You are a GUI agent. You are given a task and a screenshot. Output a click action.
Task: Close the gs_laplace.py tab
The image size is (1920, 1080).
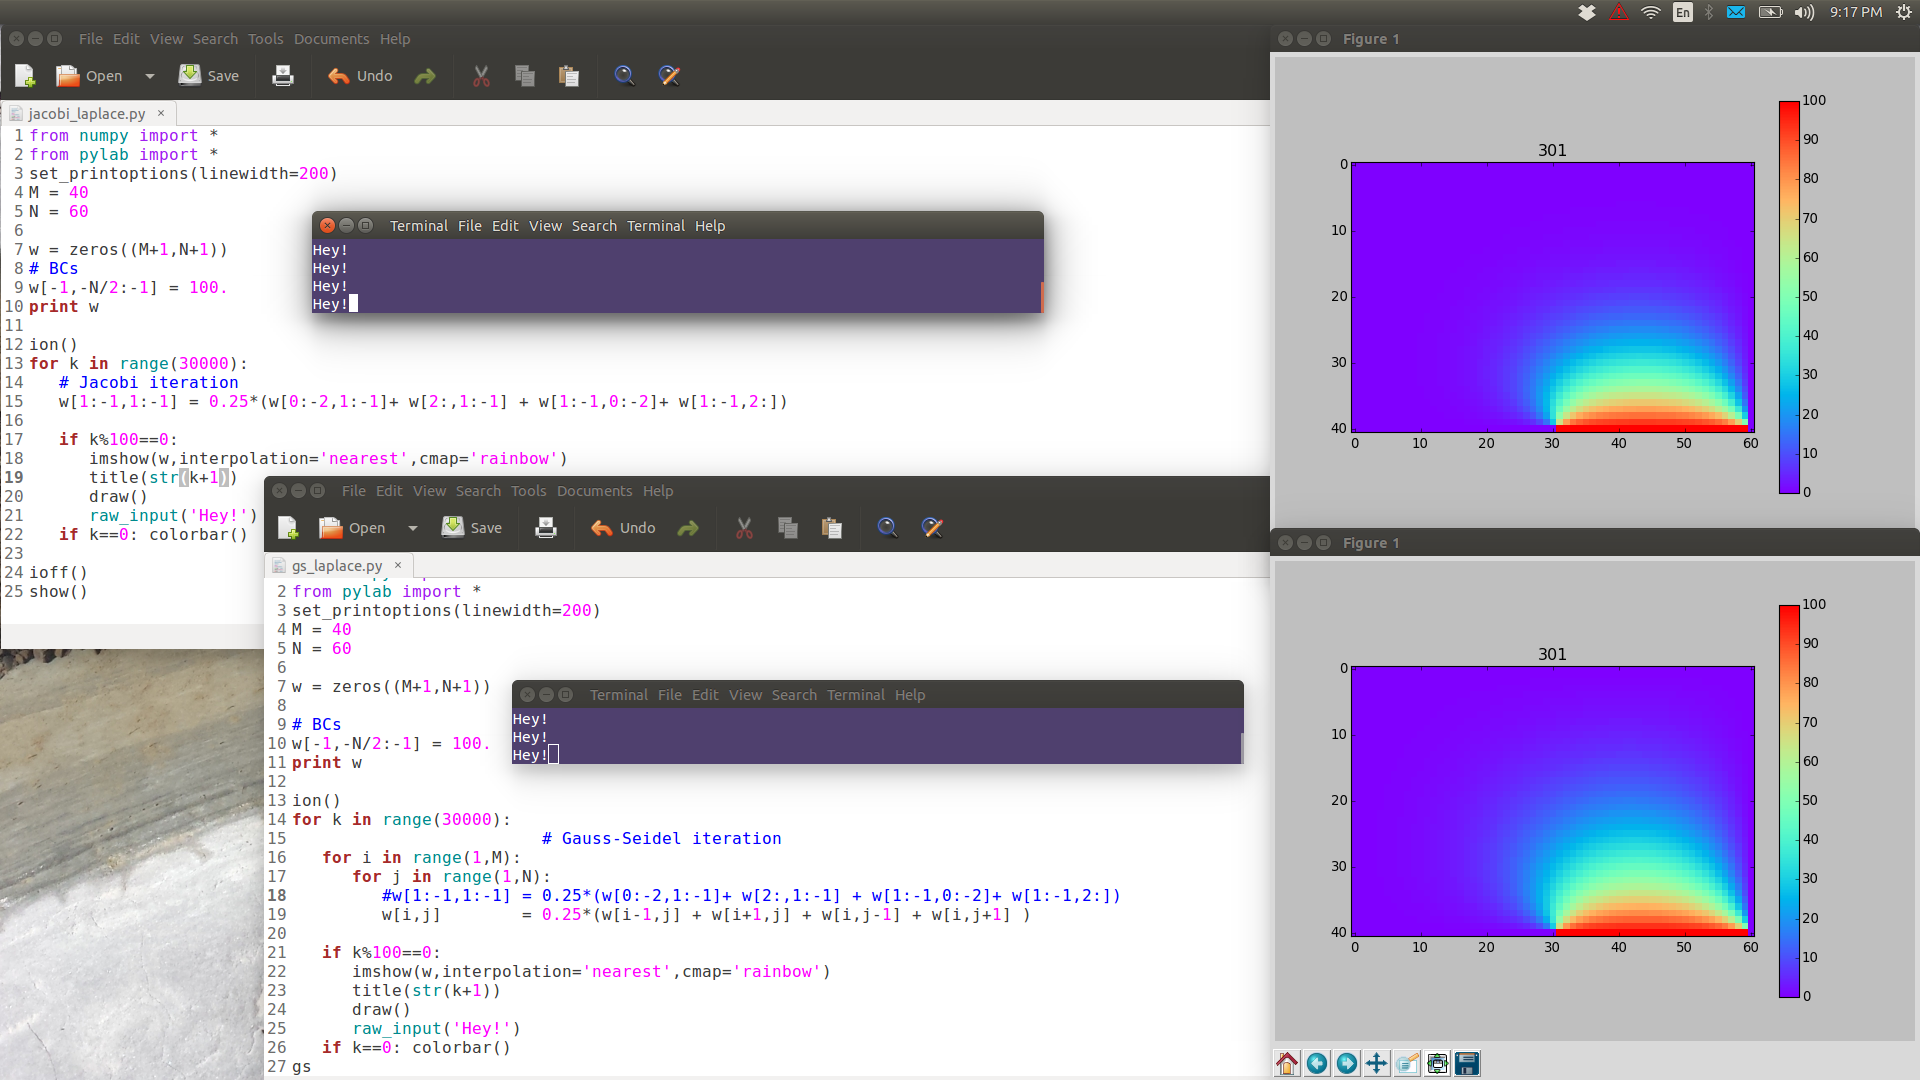pos(398,565)
